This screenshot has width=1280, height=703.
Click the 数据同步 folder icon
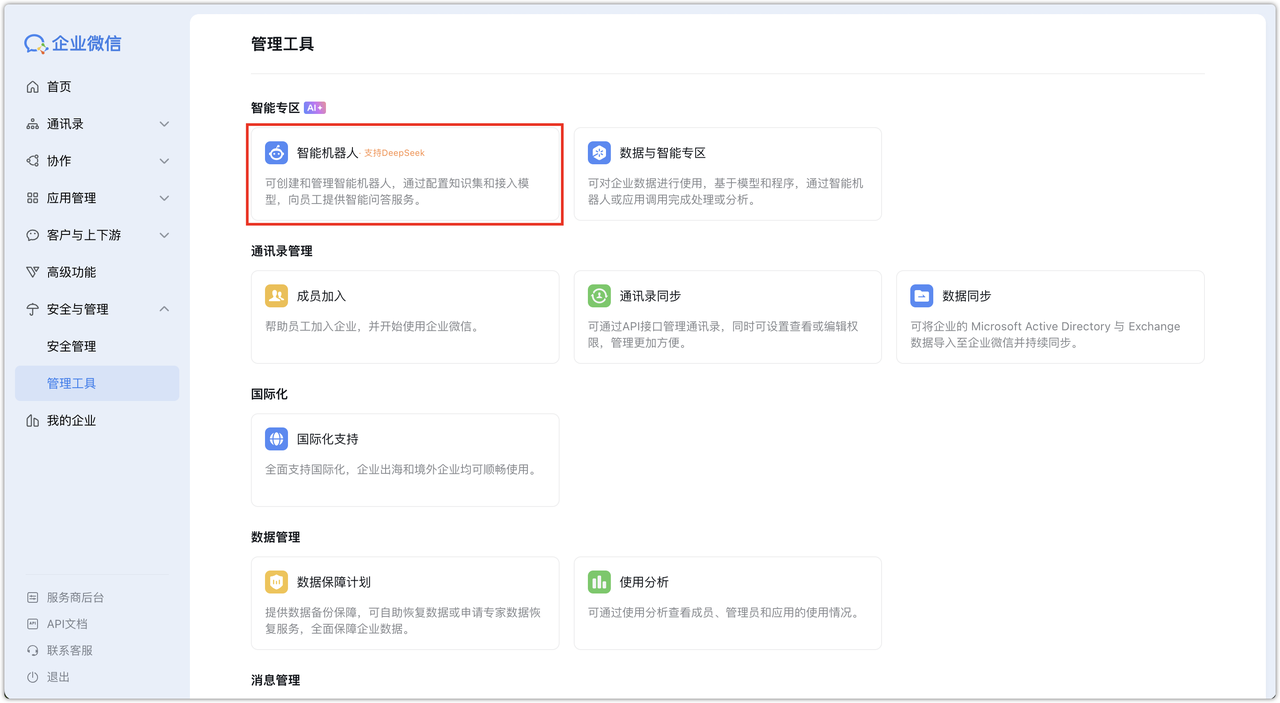coord(920,295)
